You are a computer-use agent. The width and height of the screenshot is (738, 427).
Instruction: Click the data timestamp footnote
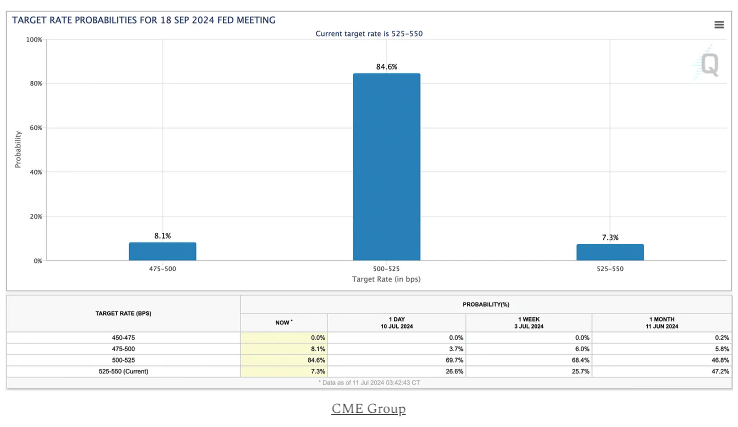pyautogui.click(x=368, y=383)
